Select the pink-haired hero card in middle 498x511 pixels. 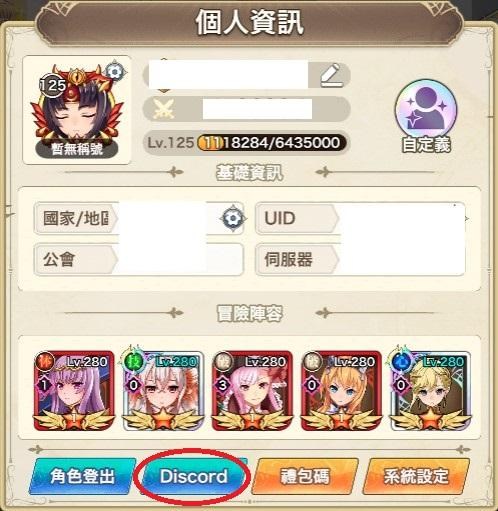252,390
